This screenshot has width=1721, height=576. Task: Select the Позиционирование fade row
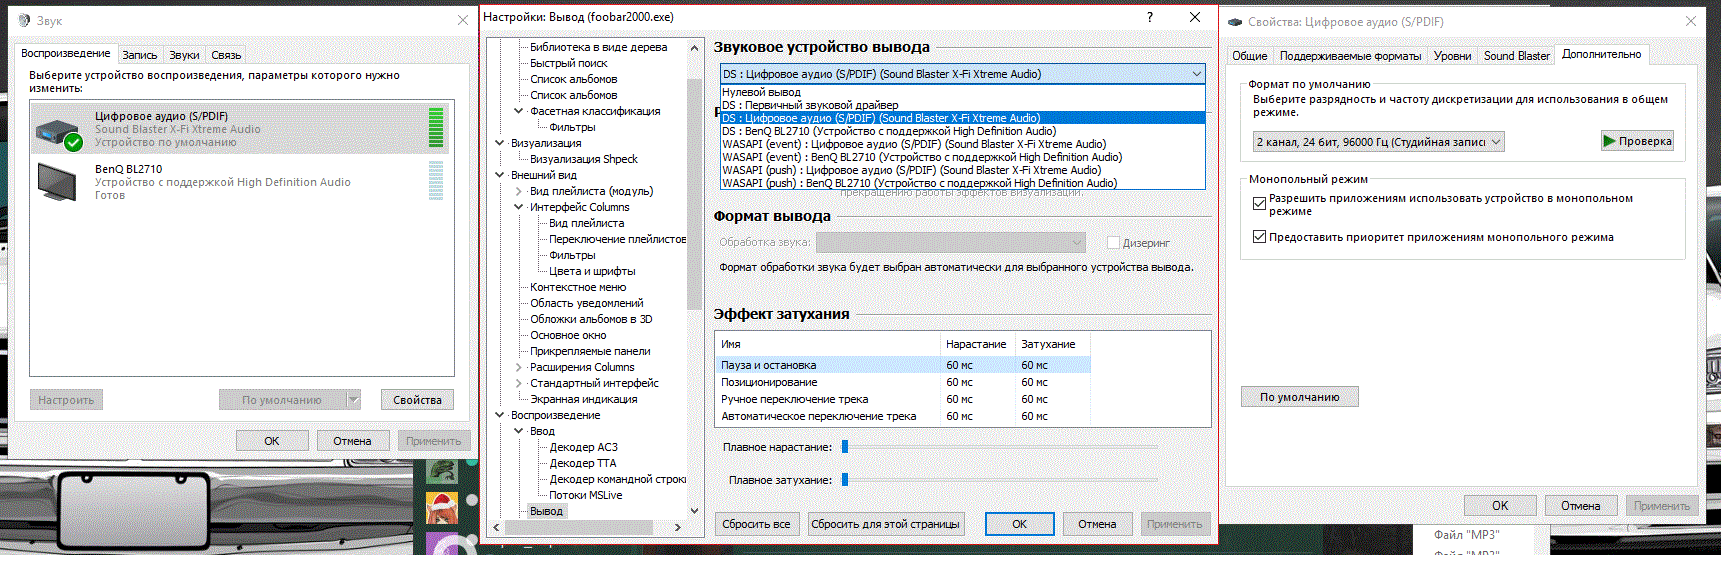[x=902, y=382]
